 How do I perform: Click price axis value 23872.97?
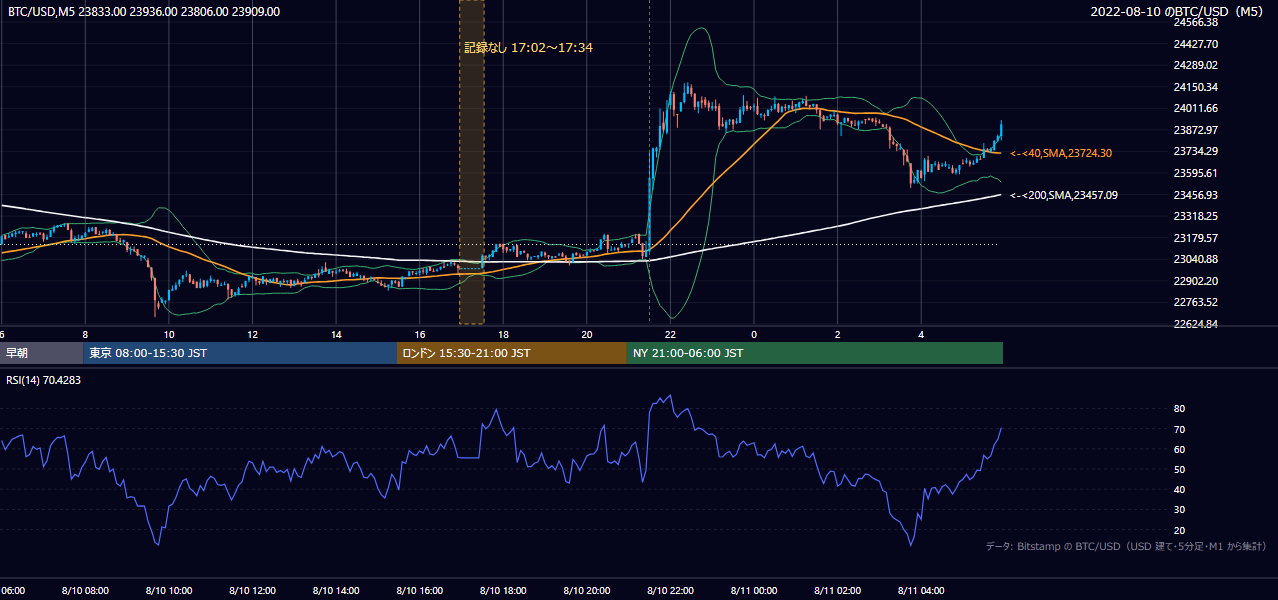tap(1196, 130)
